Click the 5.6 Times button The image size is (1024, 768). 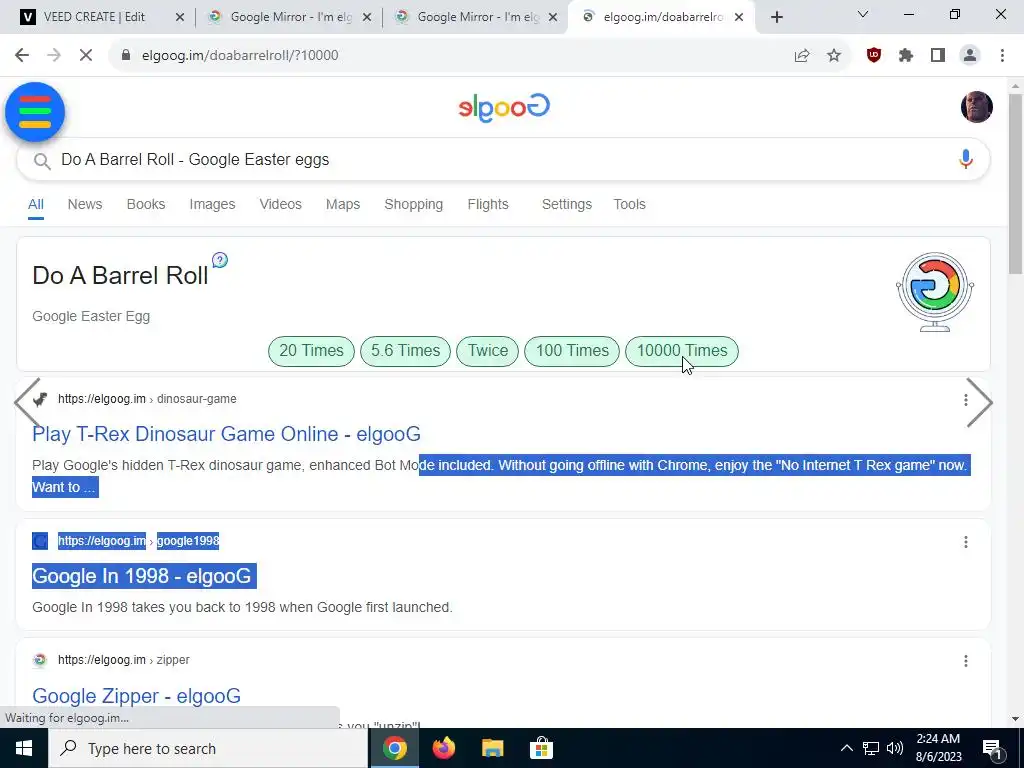(x=406, y=351)
